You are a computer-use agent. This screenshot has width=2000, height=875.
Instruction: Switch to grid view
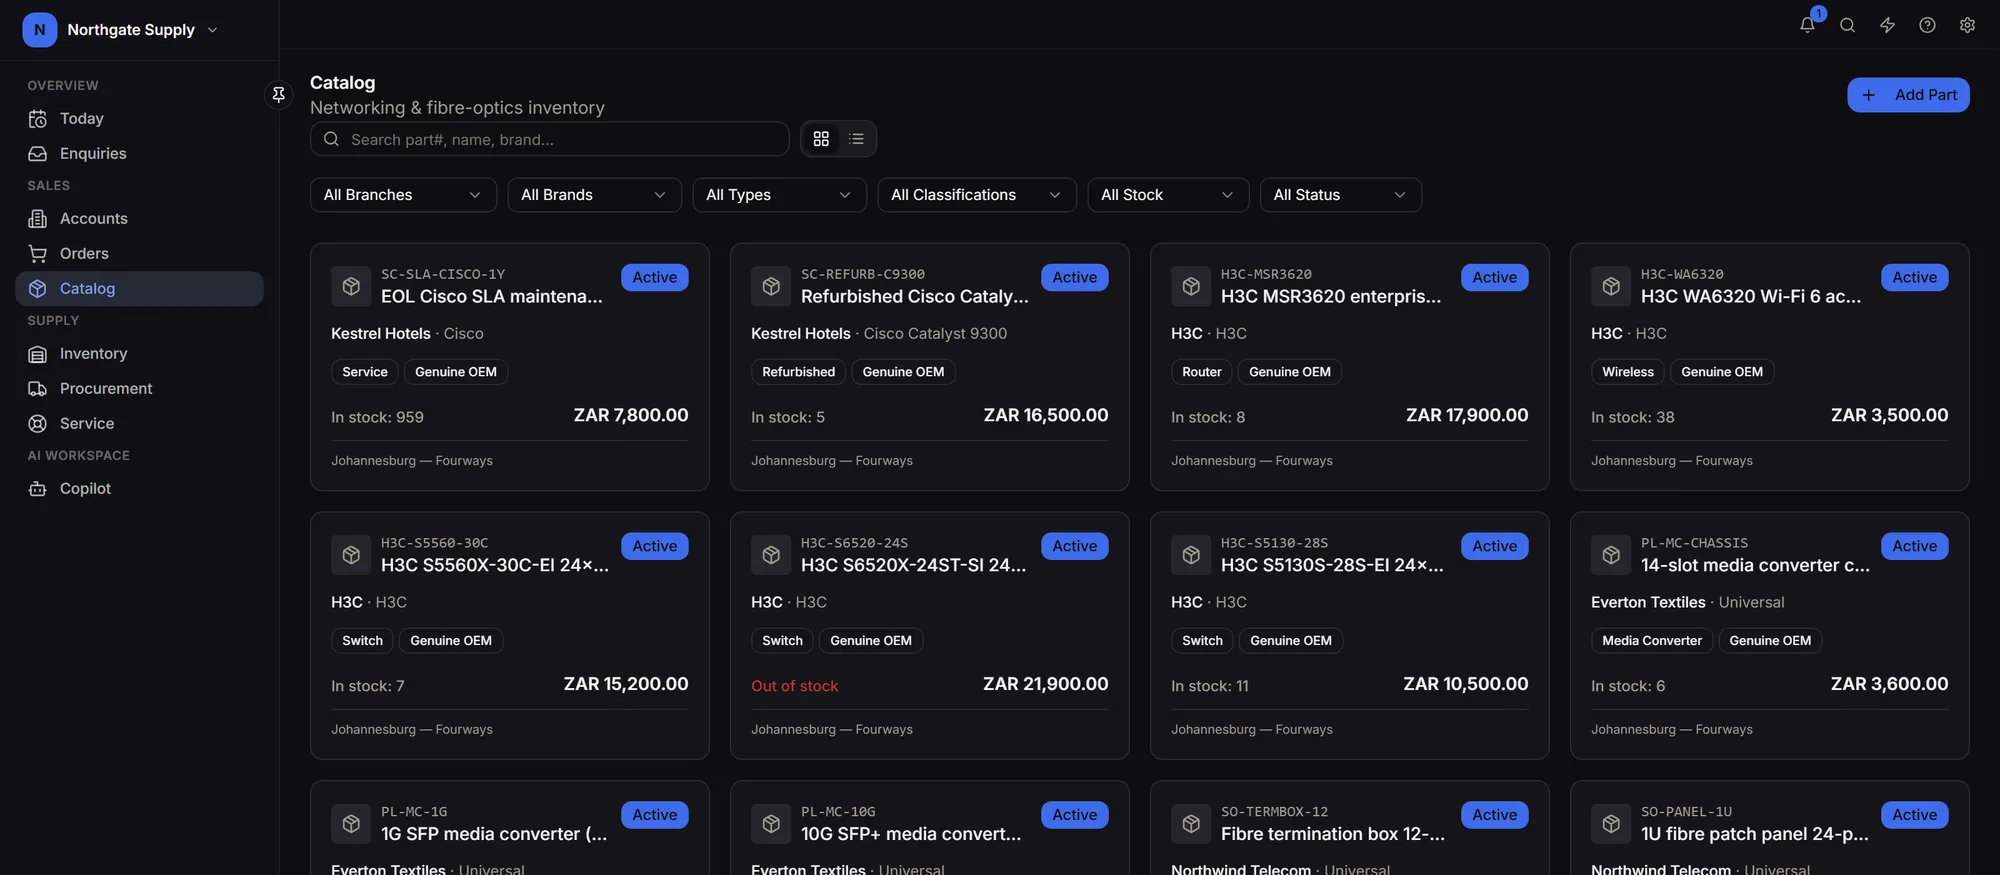(821, 139)
